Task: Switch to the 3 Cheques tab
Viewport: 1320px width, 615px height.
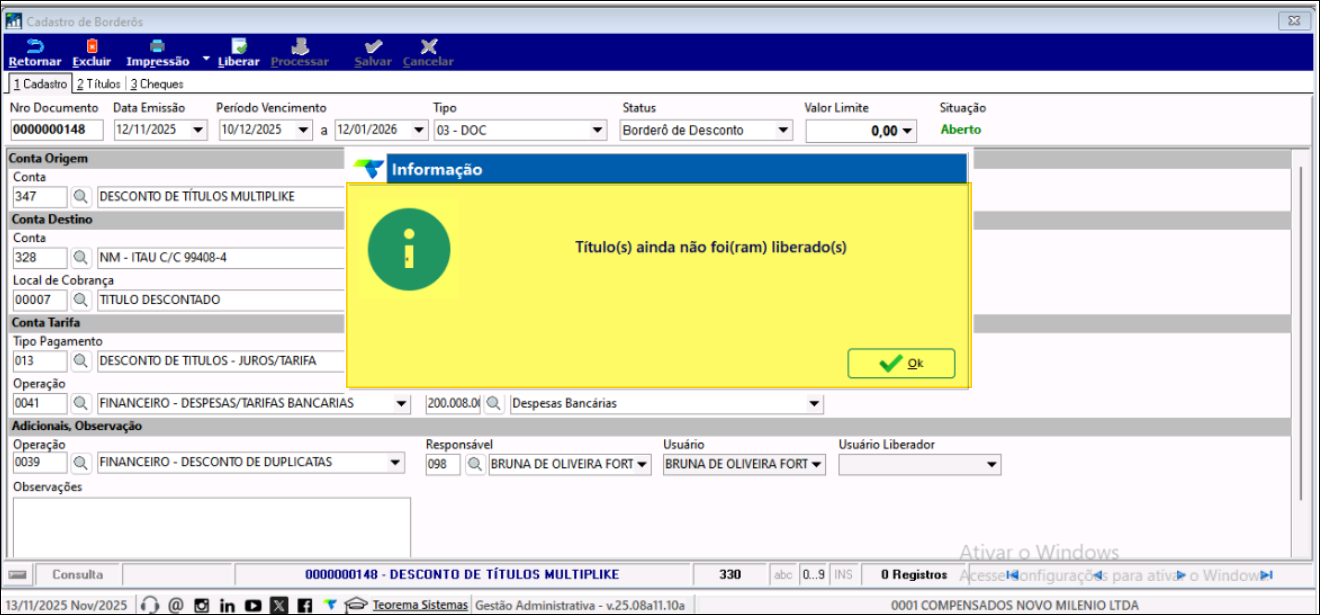Action: tap(157, 84)
